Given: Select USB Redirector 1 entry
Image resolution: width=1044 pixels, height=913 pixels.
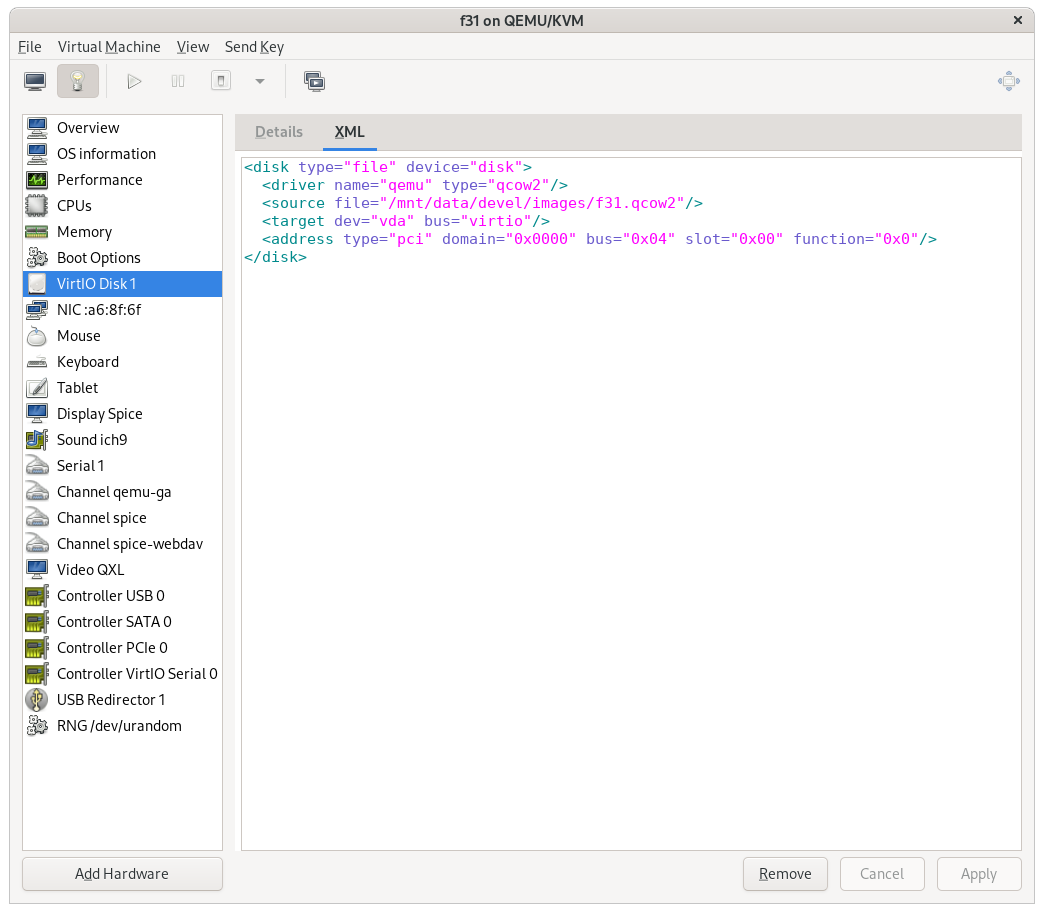Looking at the screenshot, I should click(x=123, y=699).
